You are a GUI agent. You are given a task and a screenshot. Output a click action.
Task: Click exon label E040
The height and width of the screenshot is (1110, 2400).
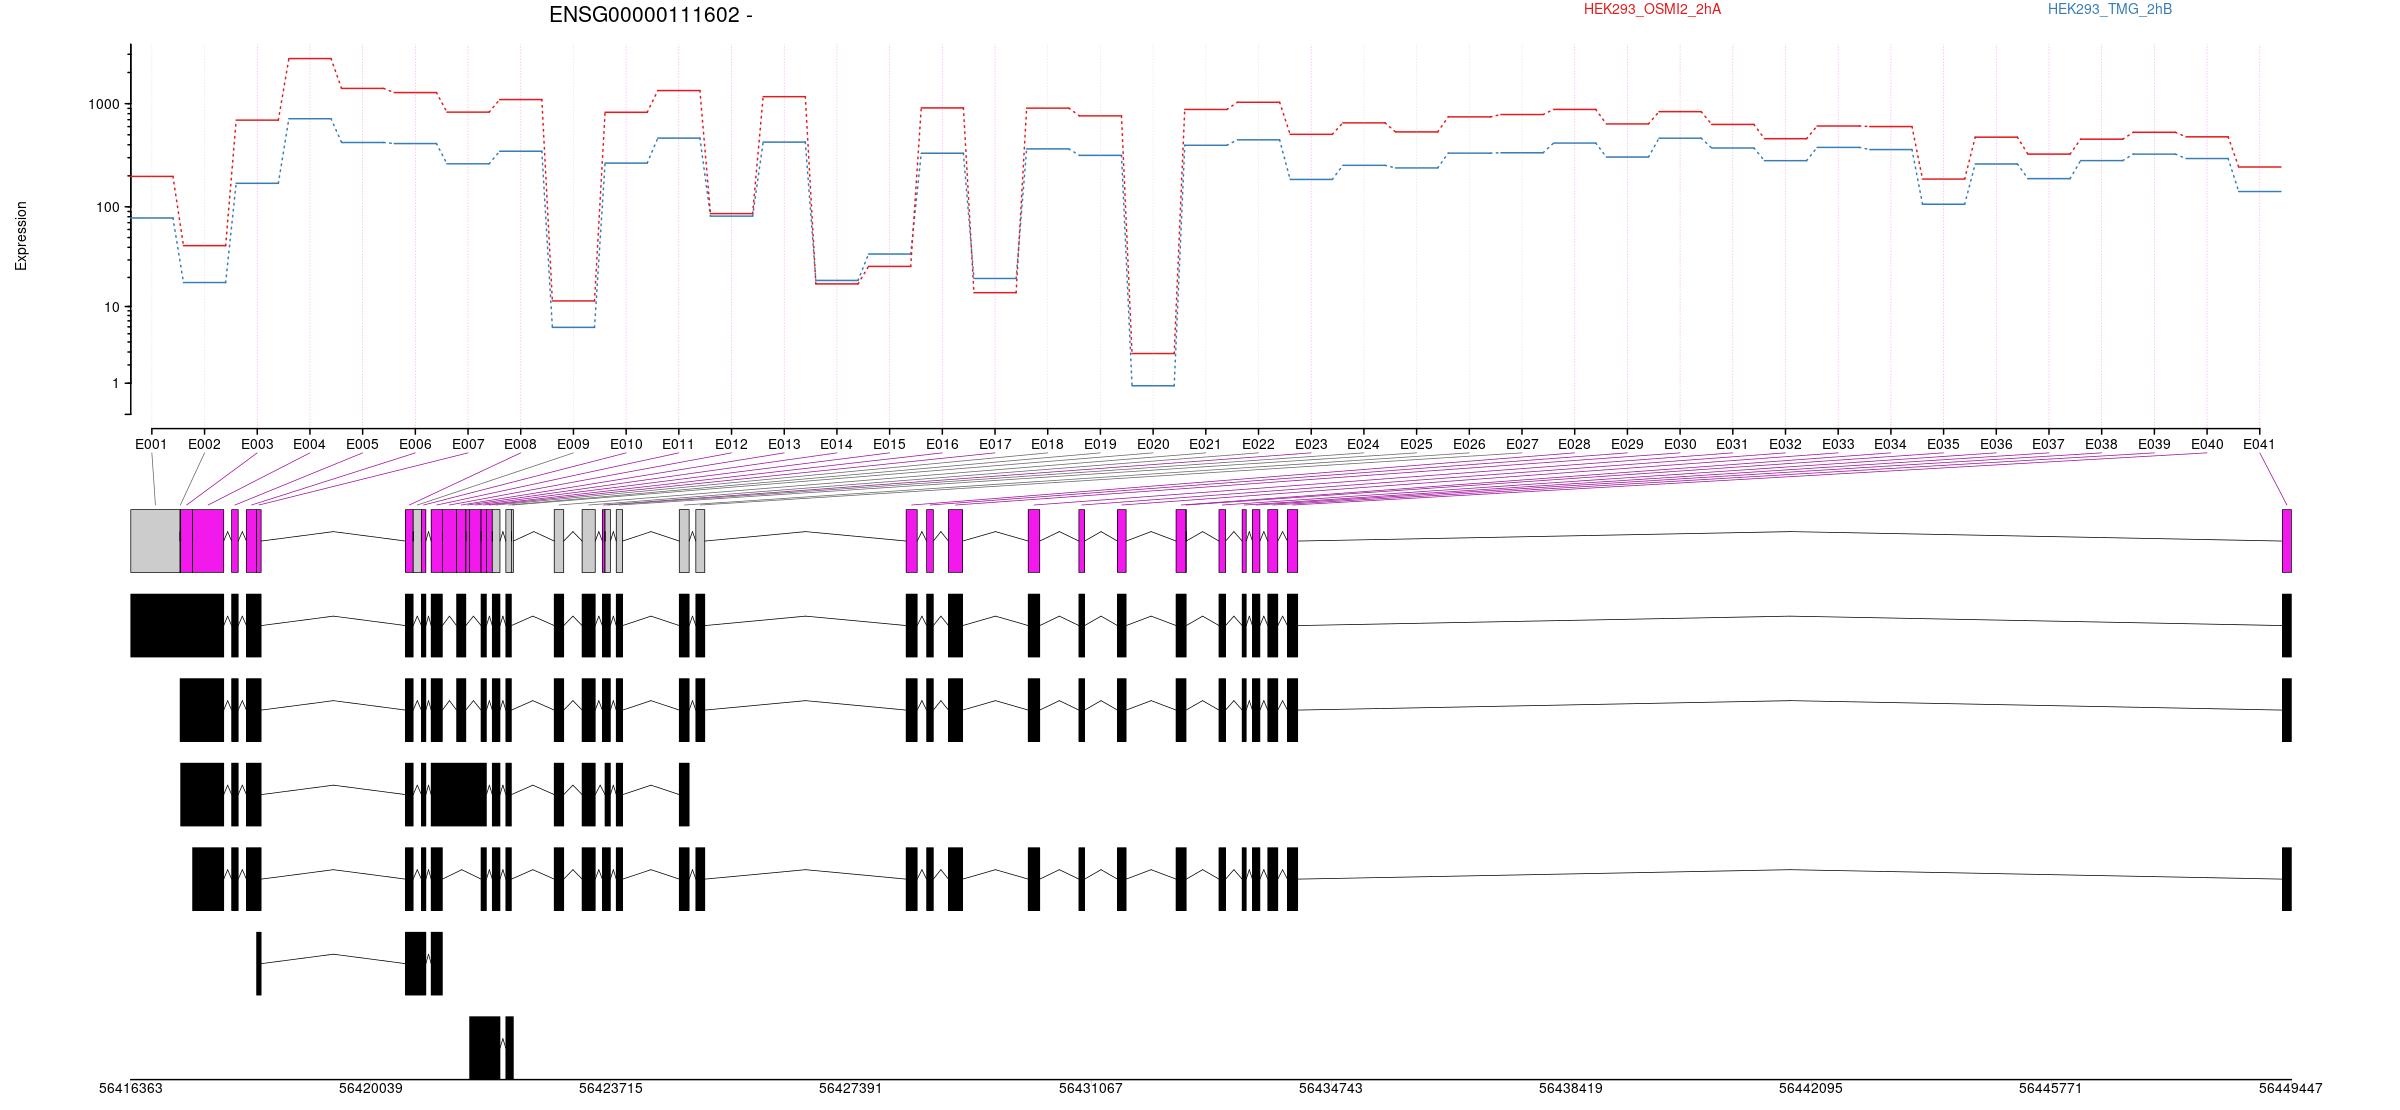(x=2207, y=444)
